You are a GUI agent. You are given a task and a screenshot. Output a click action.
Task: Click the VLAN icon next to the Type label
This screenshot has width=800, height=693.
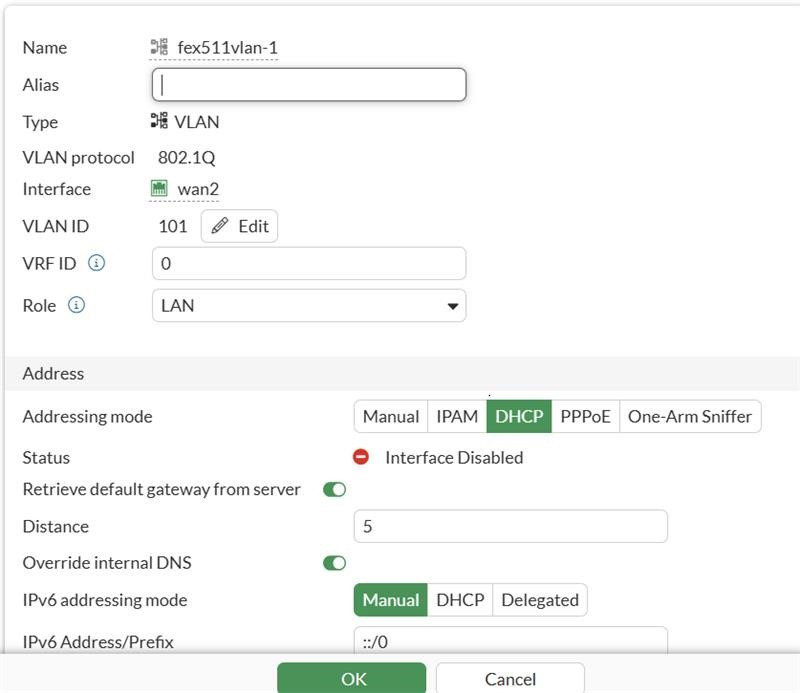160,121
